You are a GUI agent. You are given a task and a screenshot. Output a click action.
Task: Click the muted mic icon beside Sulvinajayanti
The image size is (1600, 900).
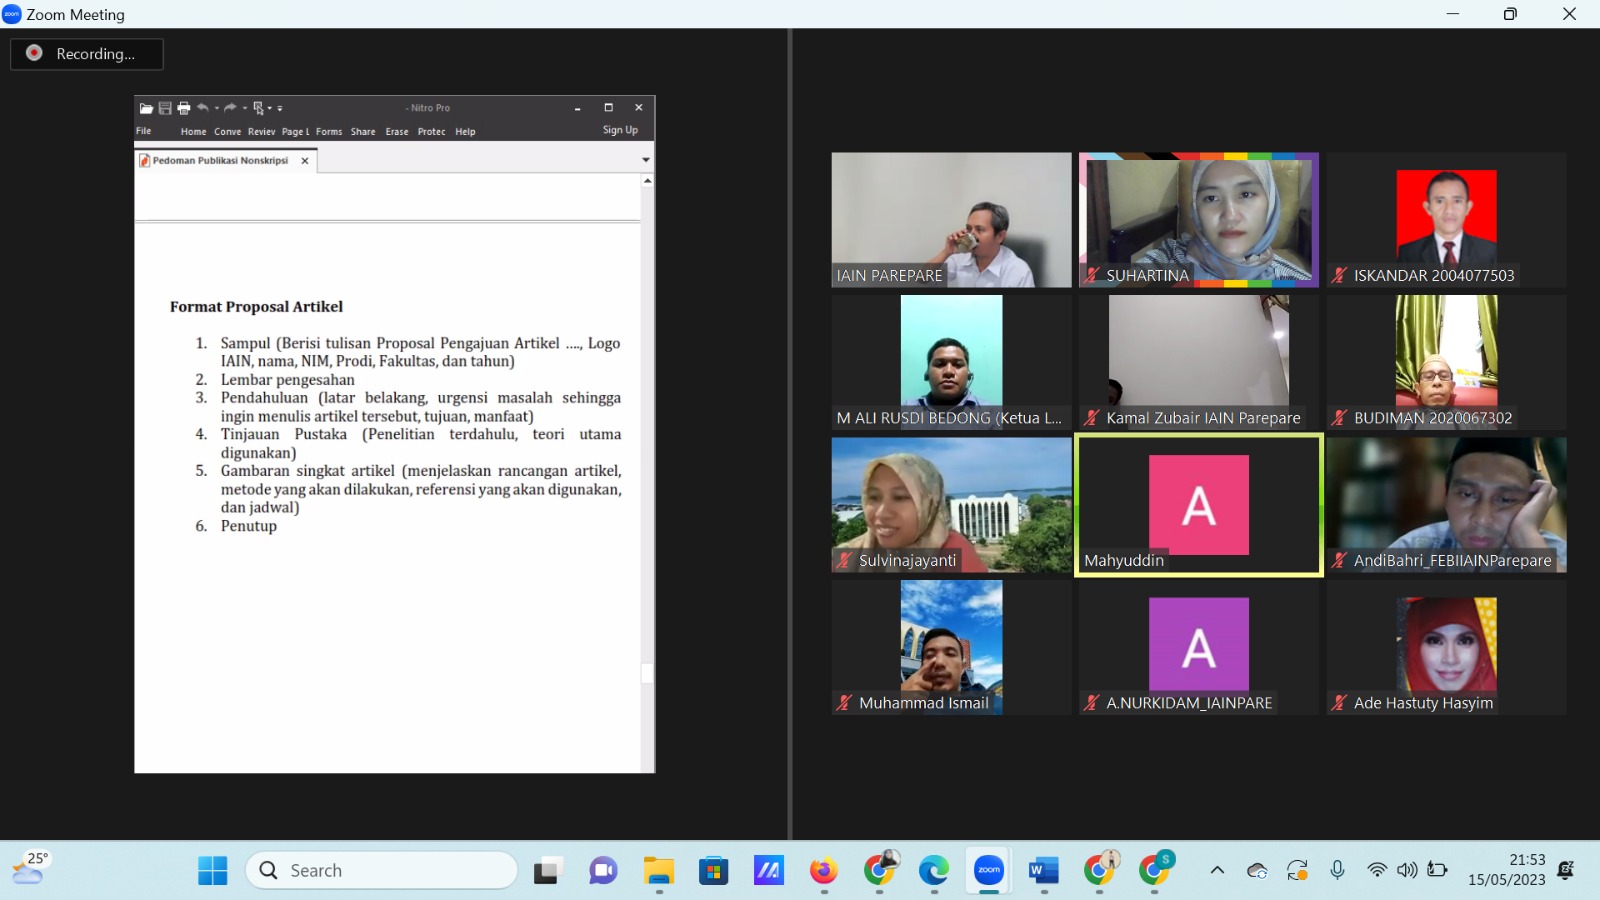coord(845,561)
